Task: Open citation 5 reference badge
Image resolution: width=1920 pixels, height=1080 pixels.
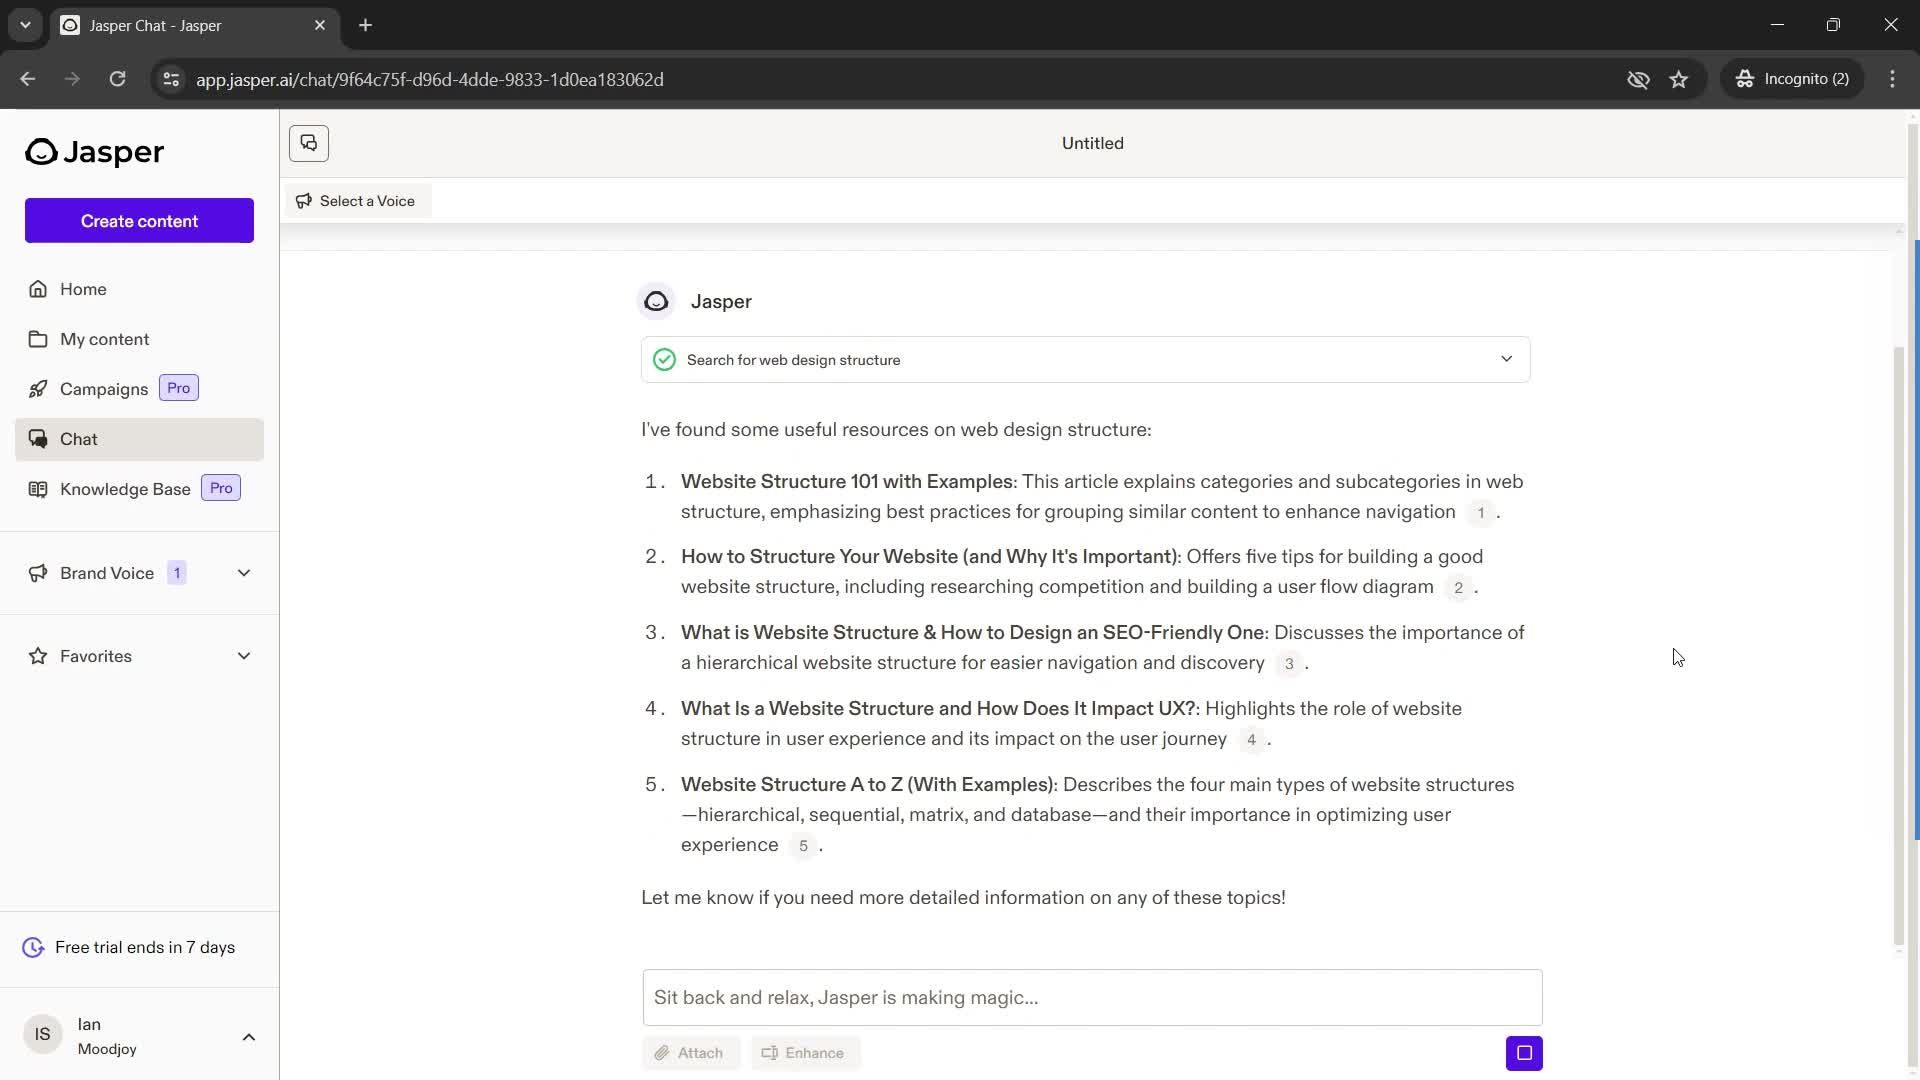Action: pos(803,846)
